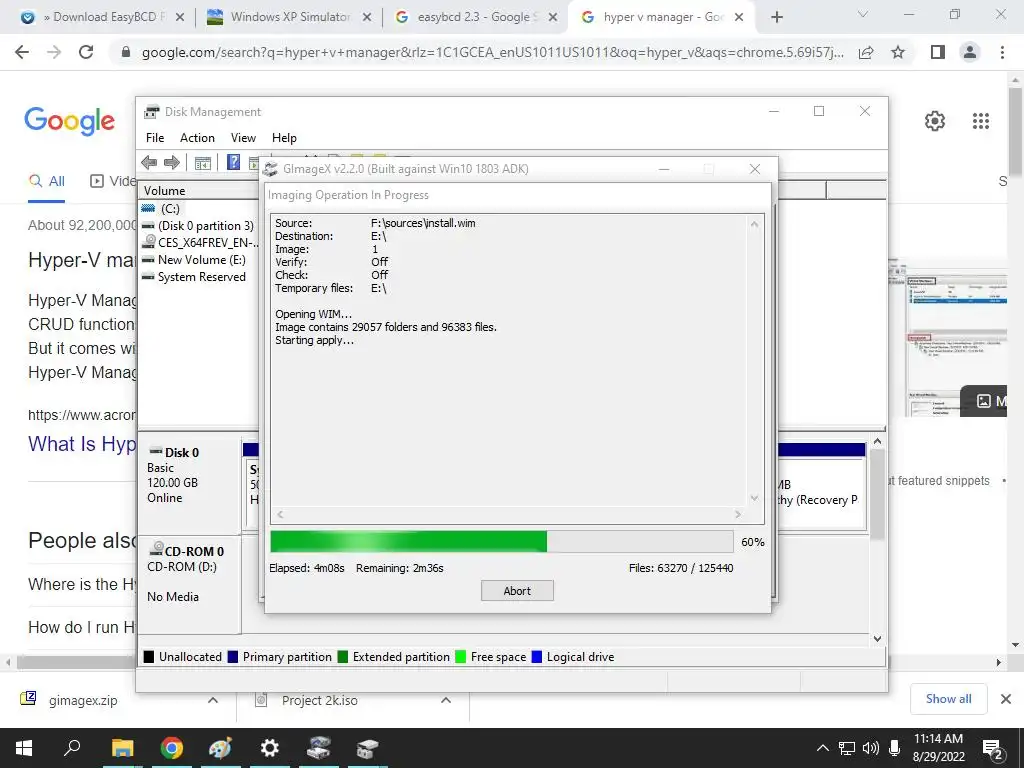Screen dimensions: 1024x768
Task: Click the Google logo
Action: click(x=70, y=121)
